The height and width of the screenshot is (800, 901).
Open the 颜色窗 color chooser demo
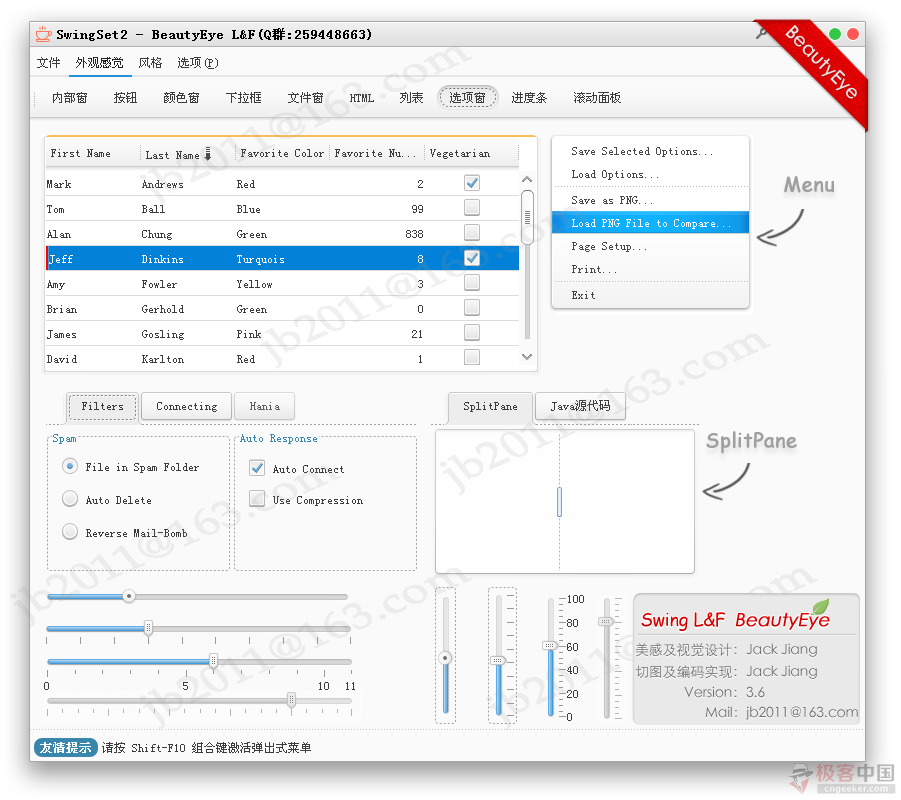[180, 97]
